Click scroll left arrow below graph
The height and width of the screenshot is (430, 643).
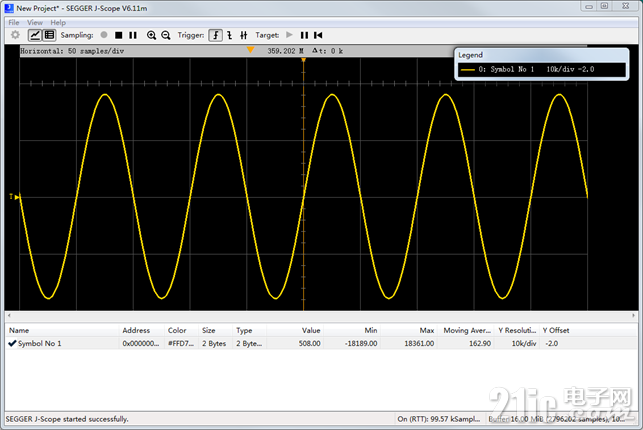tap(9, 316)
